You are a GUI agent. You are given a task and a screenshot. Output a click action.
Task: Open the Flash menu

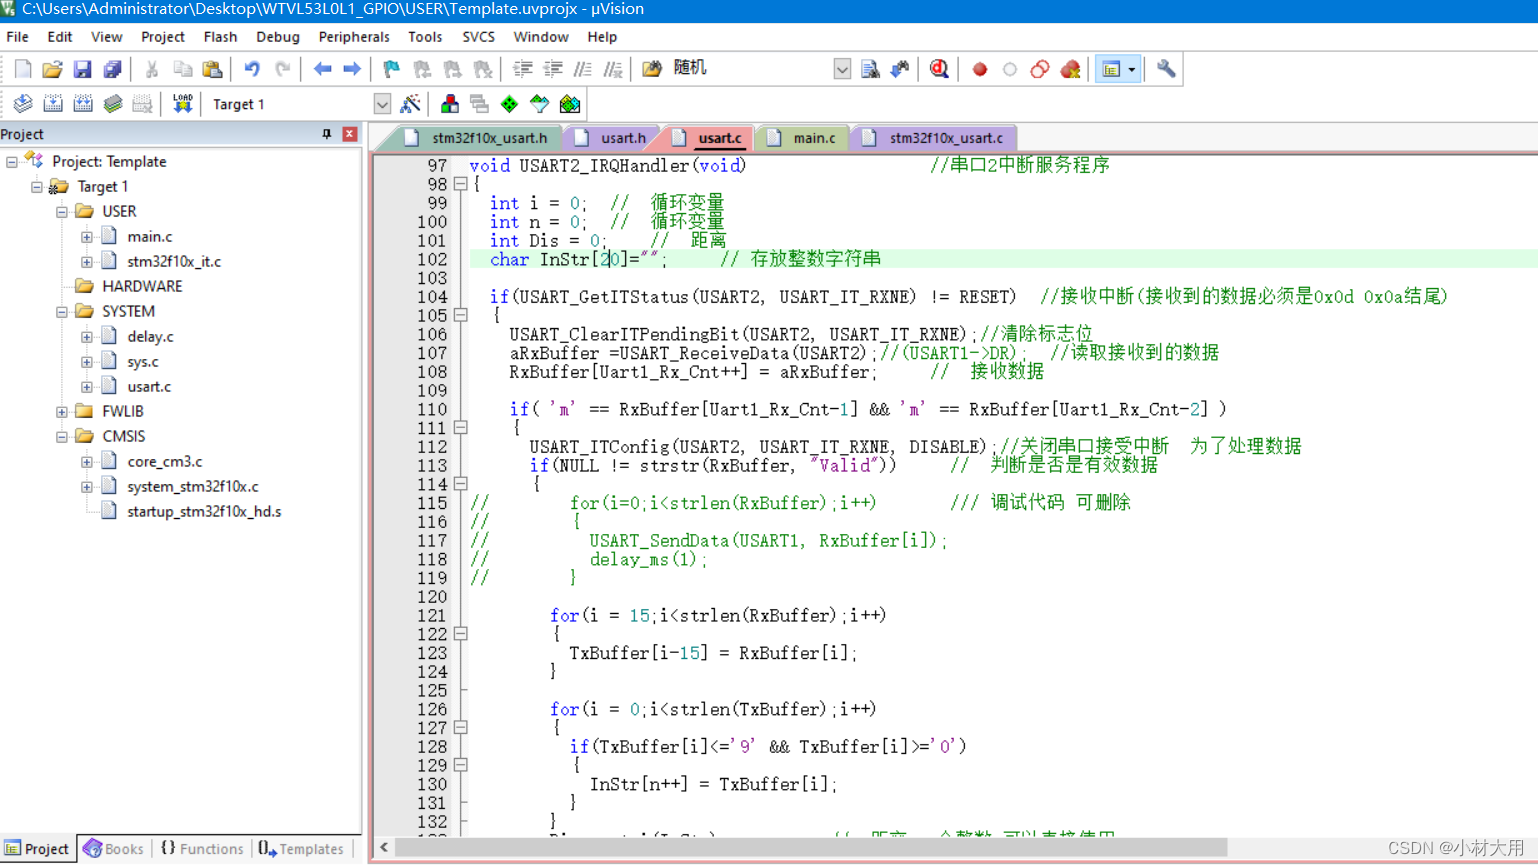pos(220,37)
